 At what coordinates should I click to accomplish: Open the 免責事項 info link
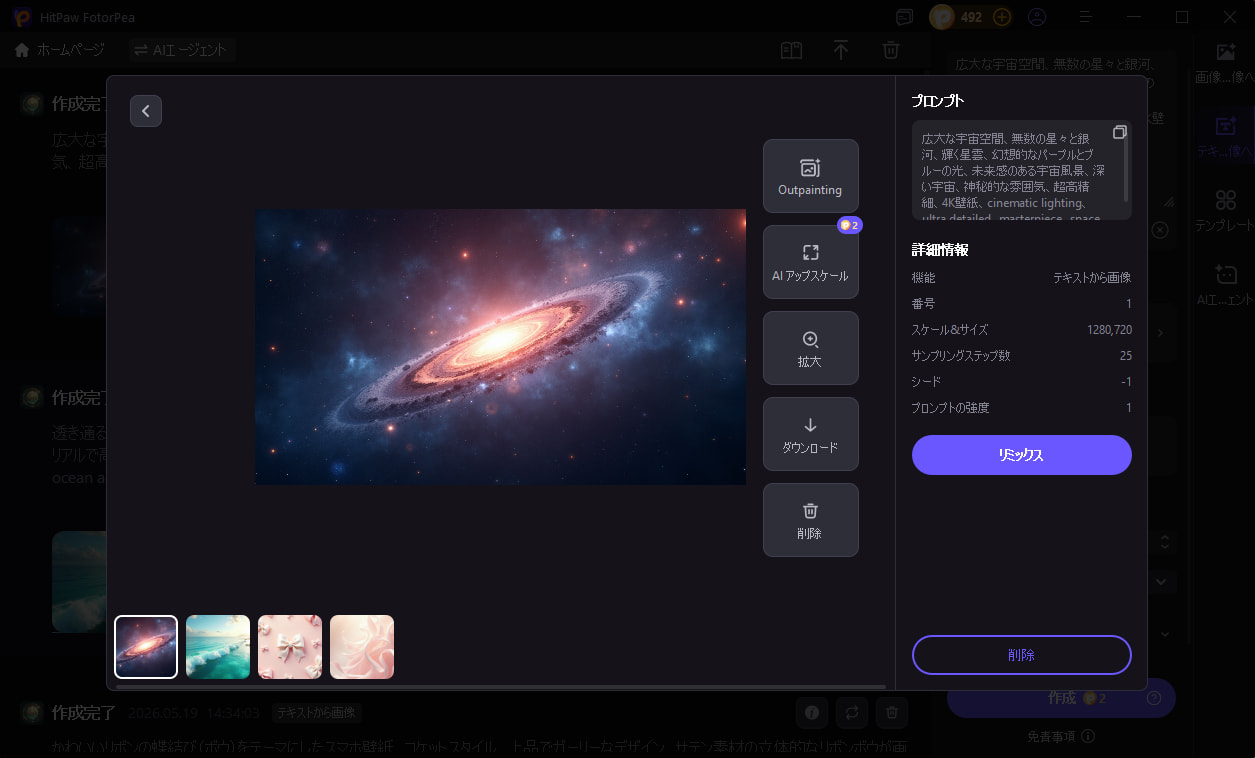[x=1060, y=736]
